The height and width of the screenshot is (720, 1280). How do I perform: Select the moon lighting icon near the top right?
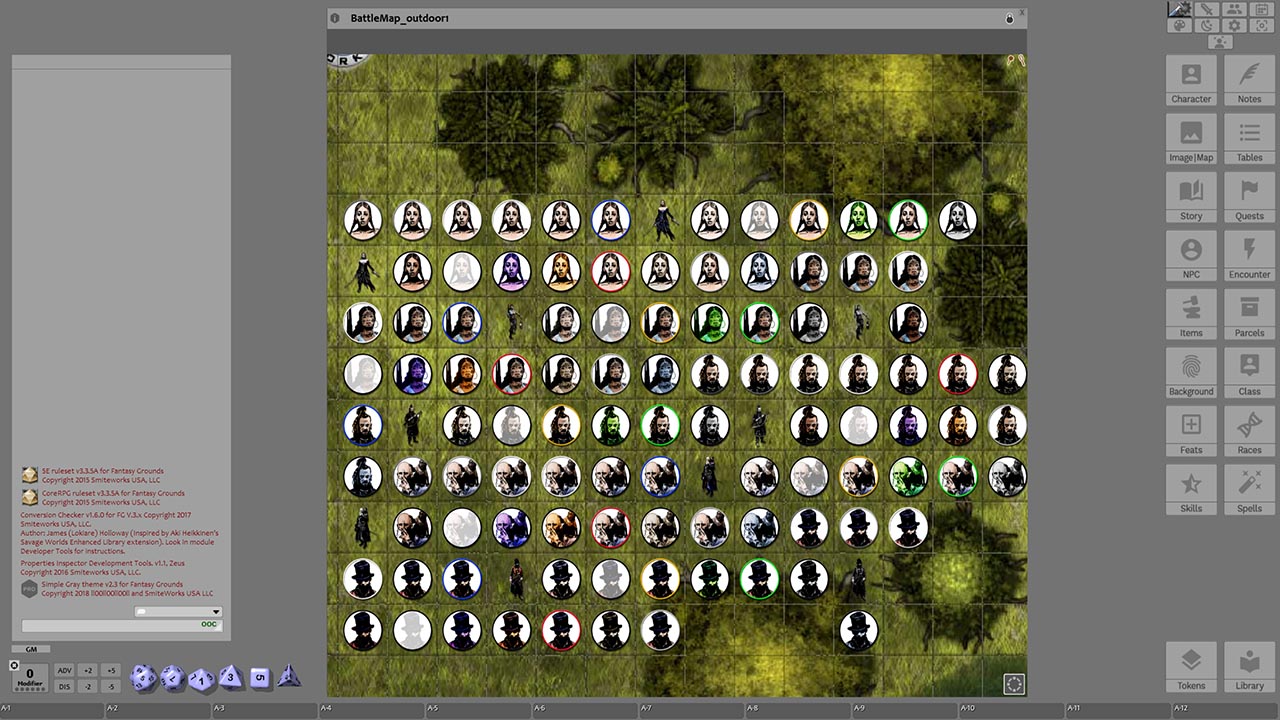[x=1207, y=25]
